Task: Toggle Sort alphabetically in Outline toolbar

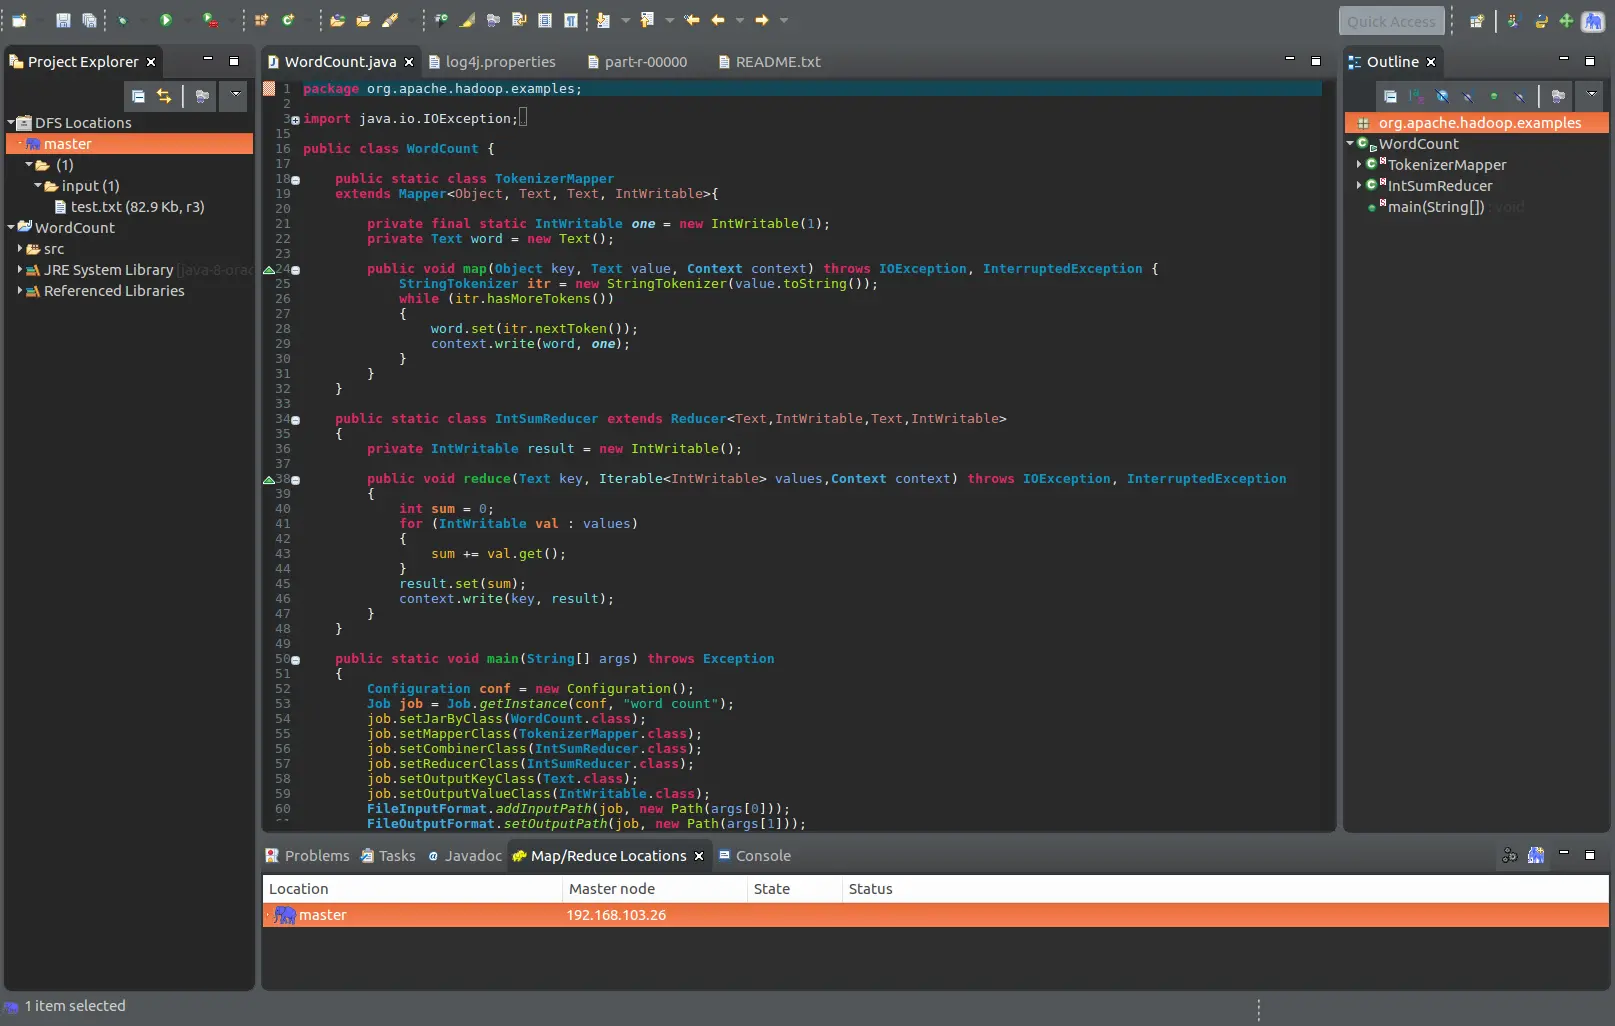Action: point(1416,96)
